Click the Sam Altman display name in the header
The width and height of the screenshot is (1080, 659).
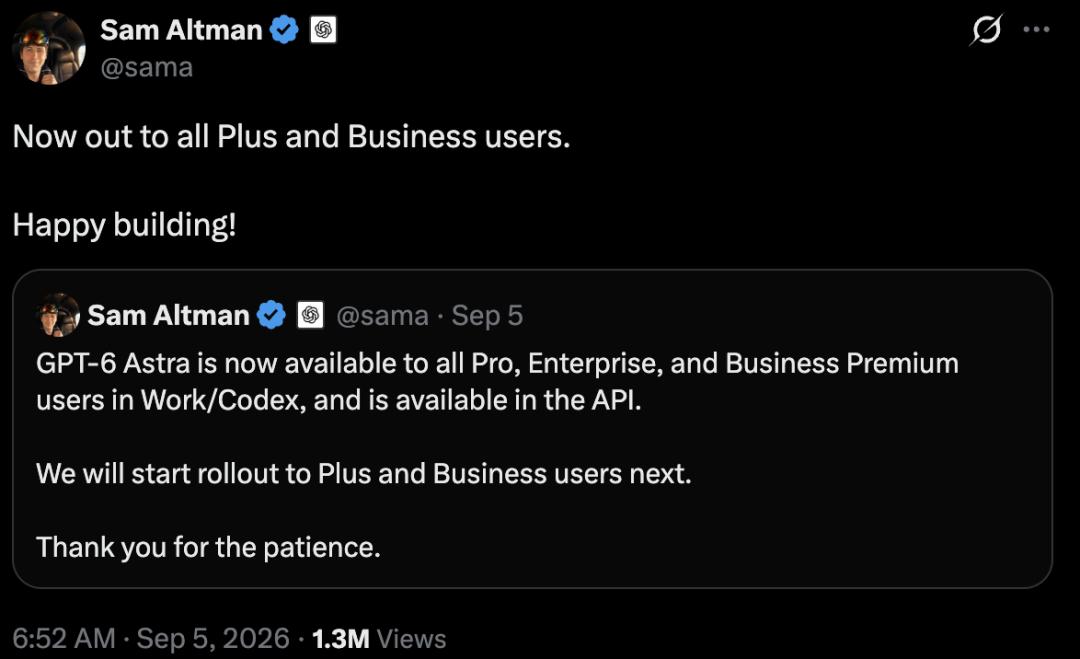click(181, 30)
